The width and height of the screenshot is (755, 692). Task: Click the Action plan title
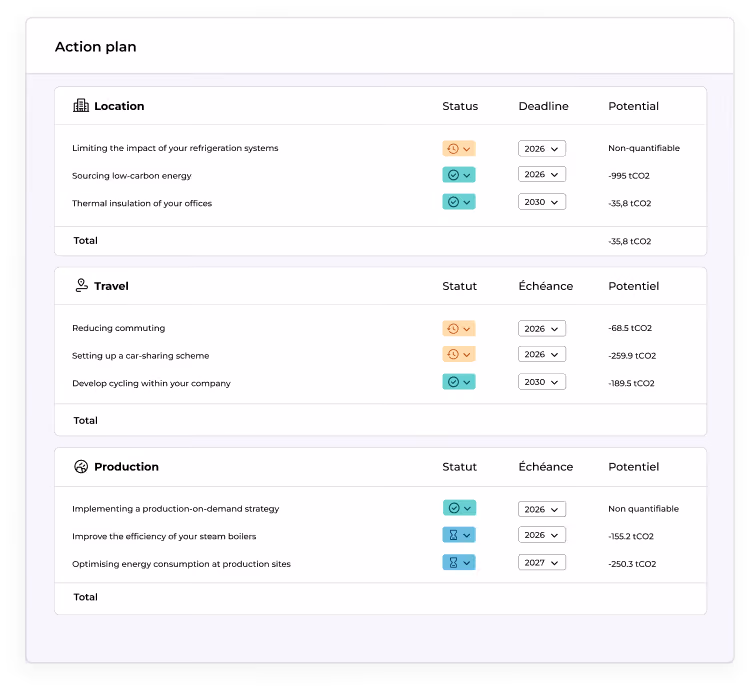[95, 47]
